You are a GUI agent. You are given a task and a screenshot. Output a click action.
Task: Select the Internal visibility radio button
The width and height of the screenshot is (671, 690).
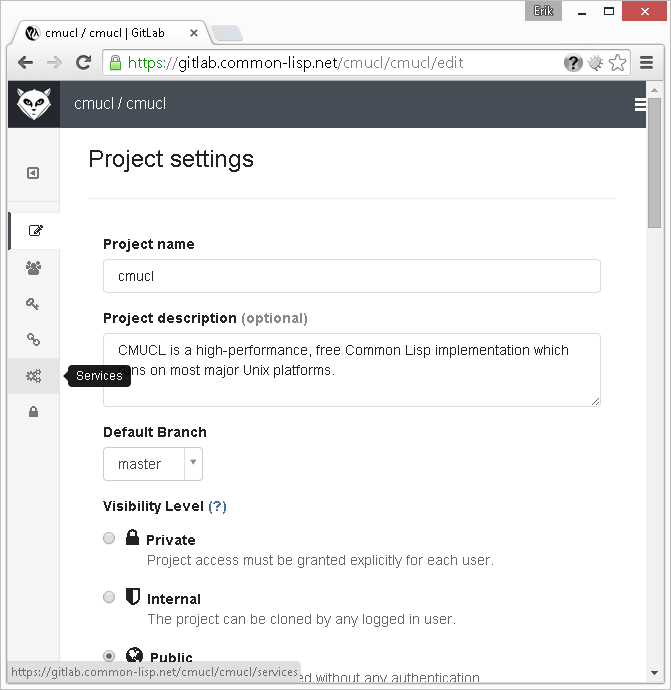[109, 597]
